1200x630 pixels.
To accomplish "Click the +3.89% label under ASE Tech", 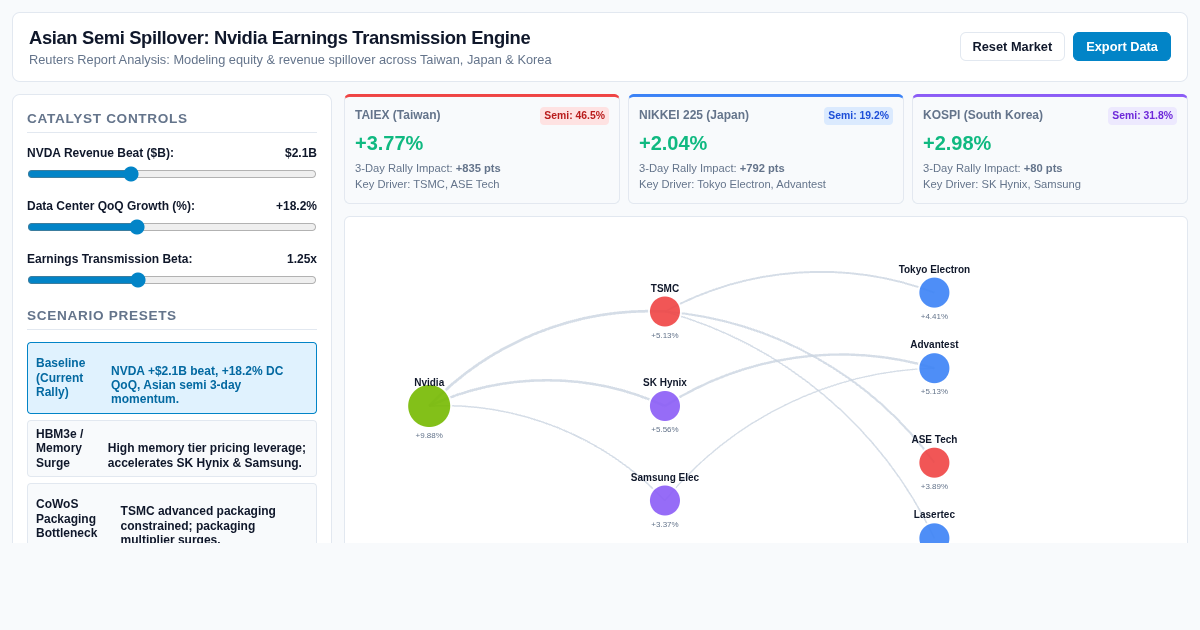I will coord(934,487).
